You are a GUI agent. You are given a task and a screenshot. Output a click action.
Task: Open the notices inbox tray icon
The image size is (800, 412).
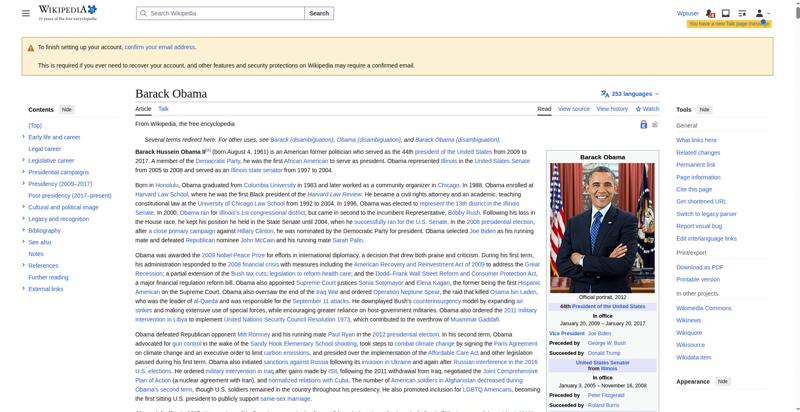click(726, 13)
